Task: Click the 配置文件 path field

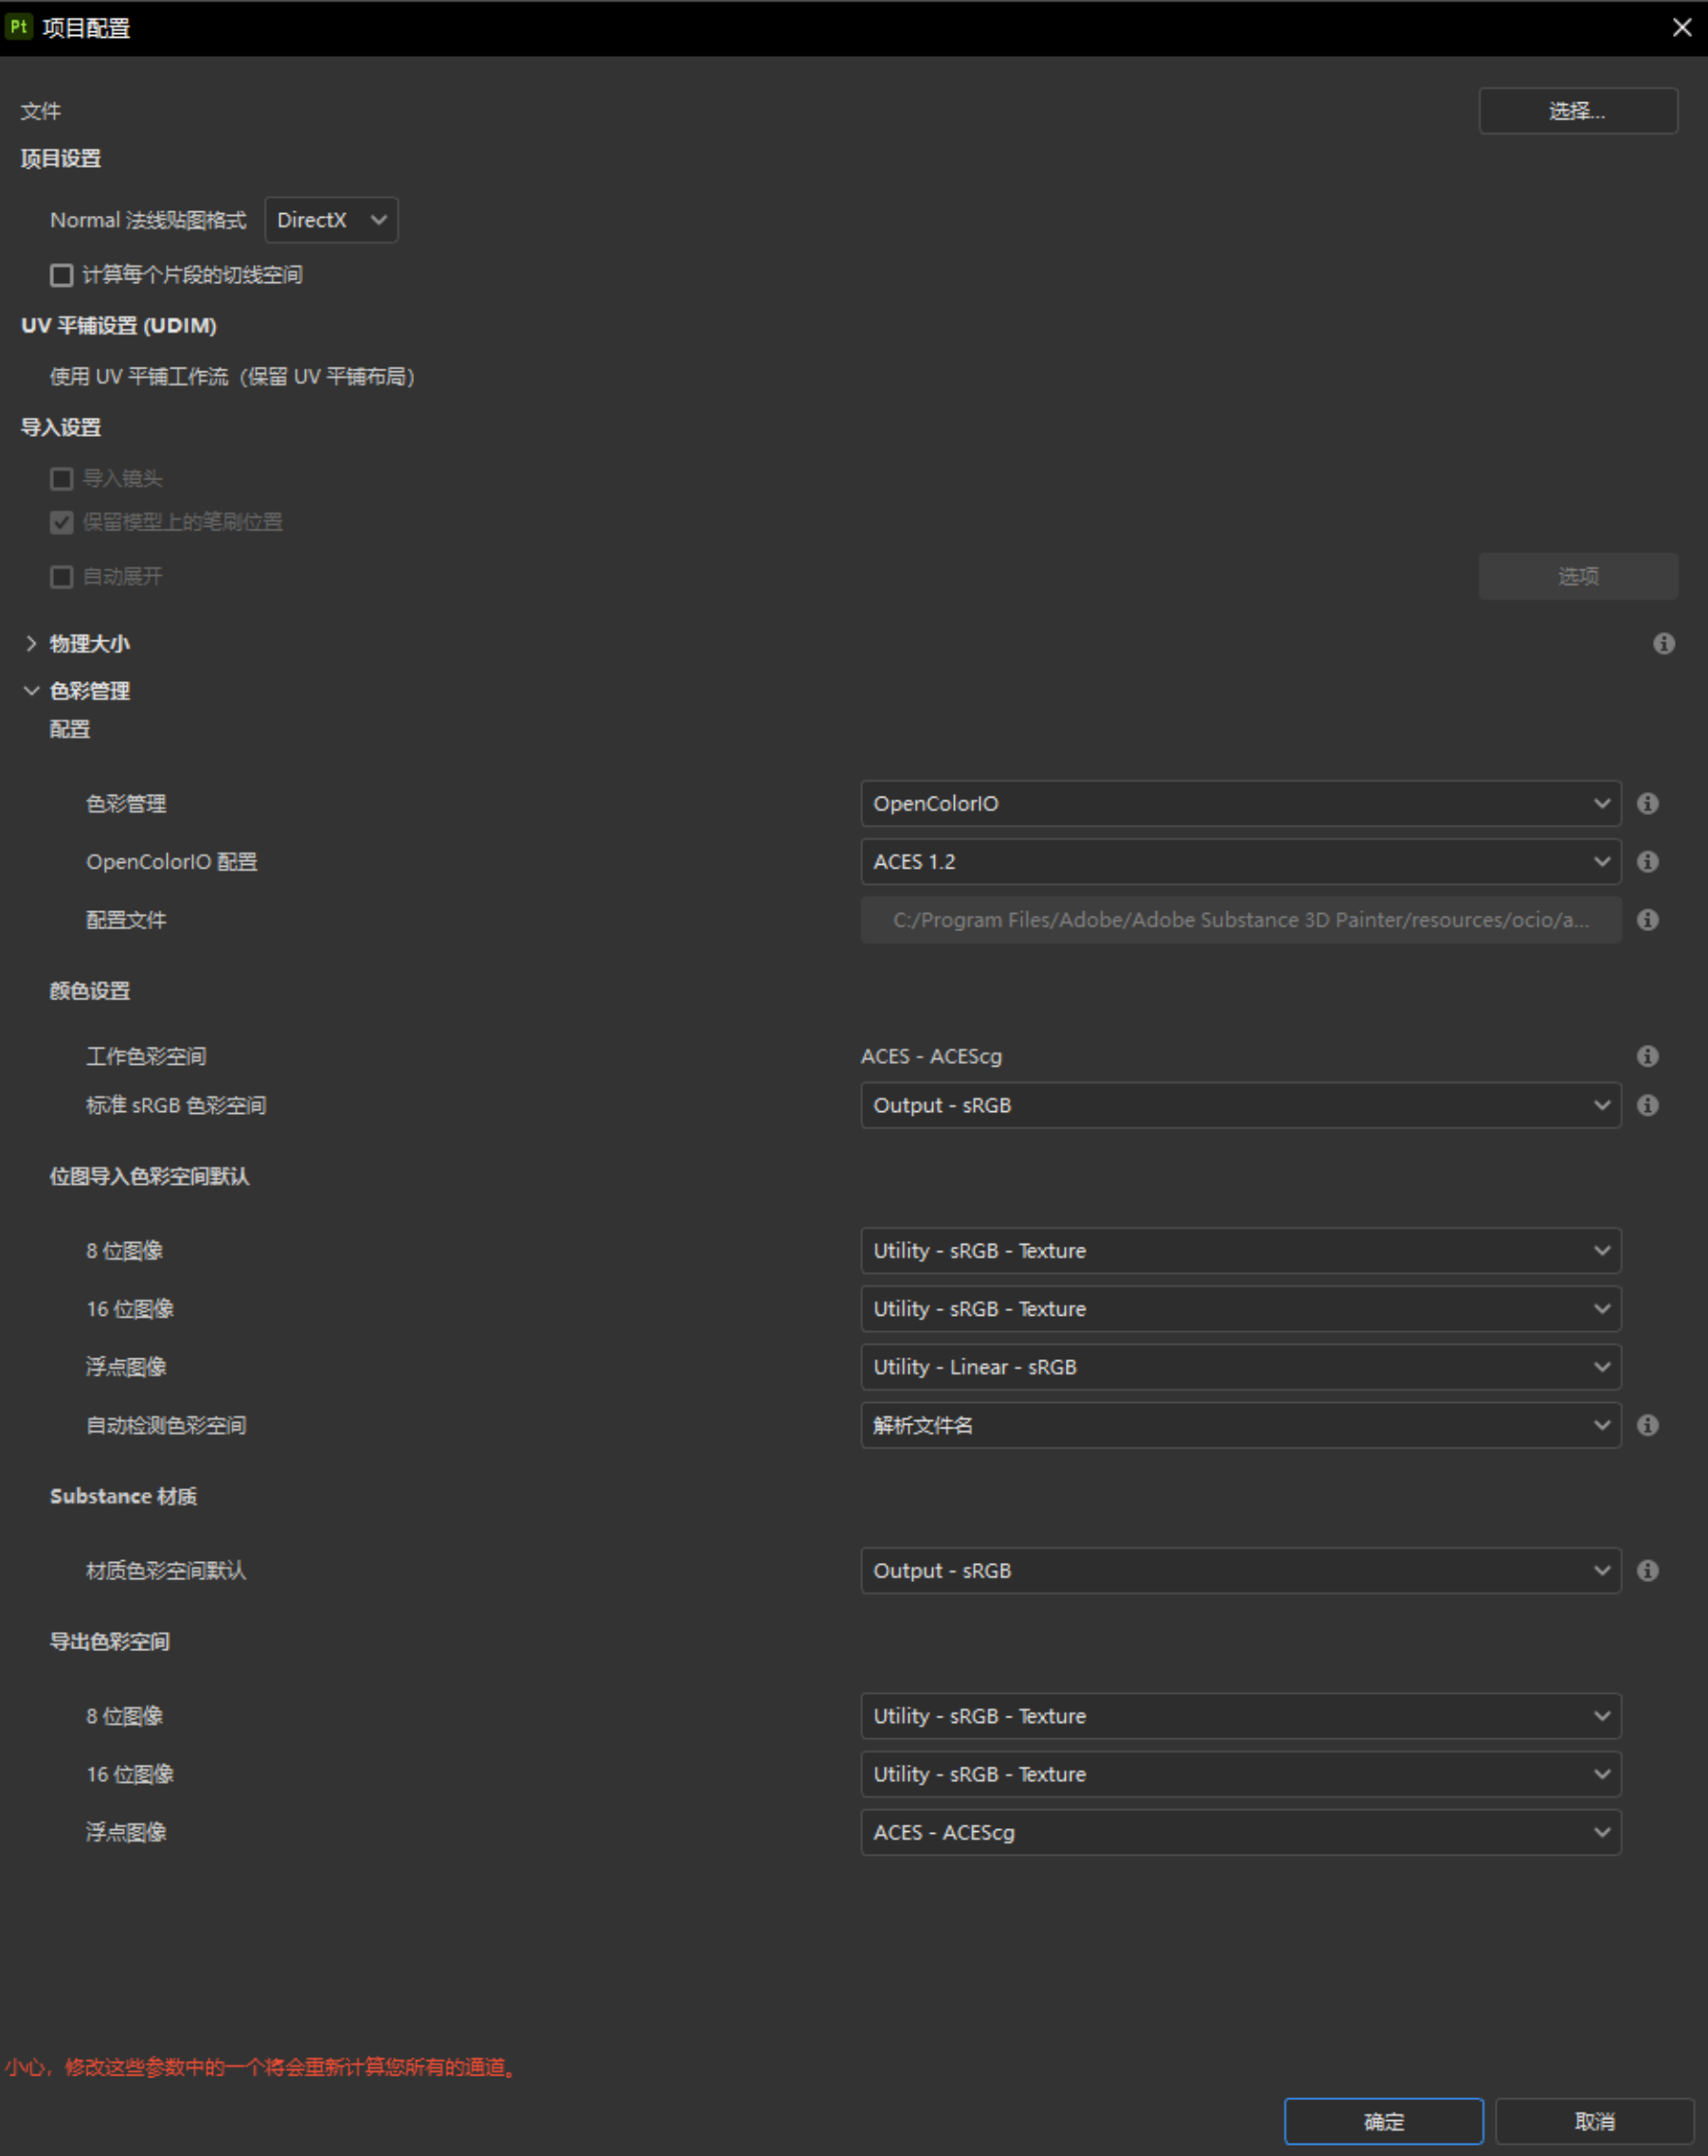Action: point(1240,919)
